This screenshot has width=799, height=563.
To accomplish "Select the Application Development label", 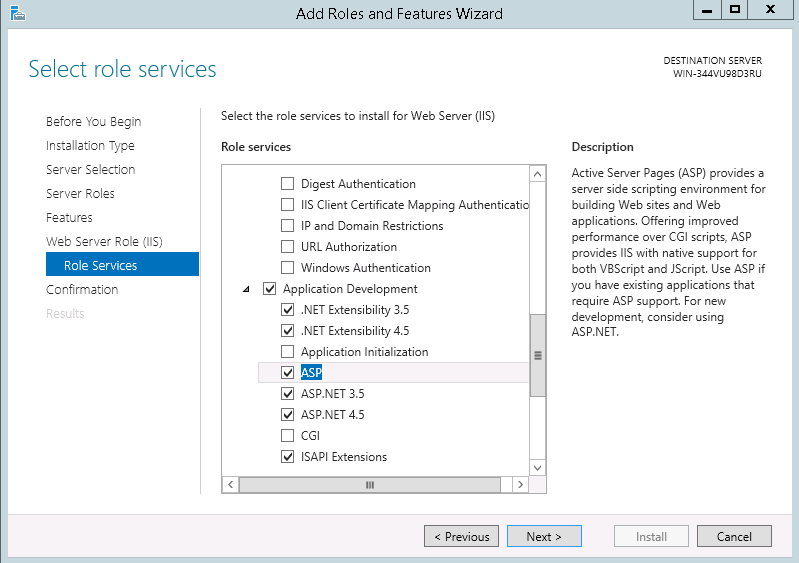I will pyautogui.click(x=350, y=289).
